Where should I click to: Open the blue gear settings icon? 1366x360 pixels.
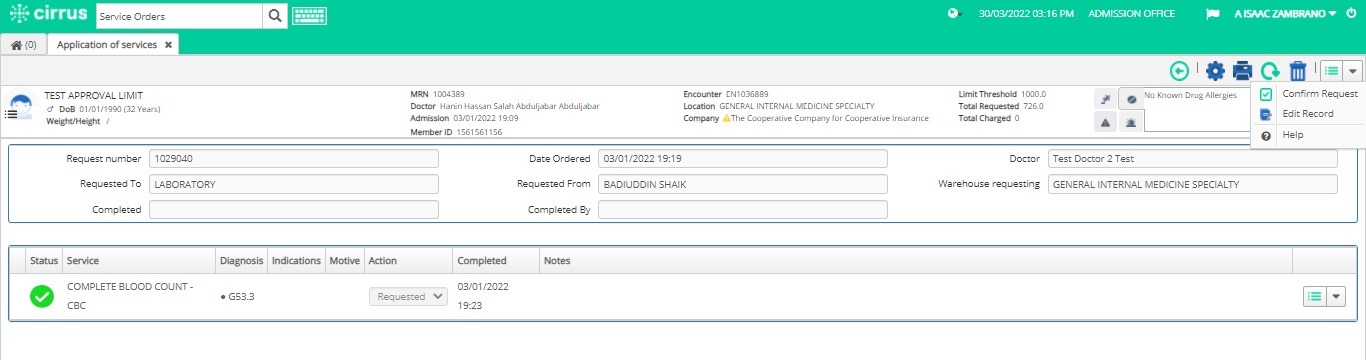tap(1215, 71)
